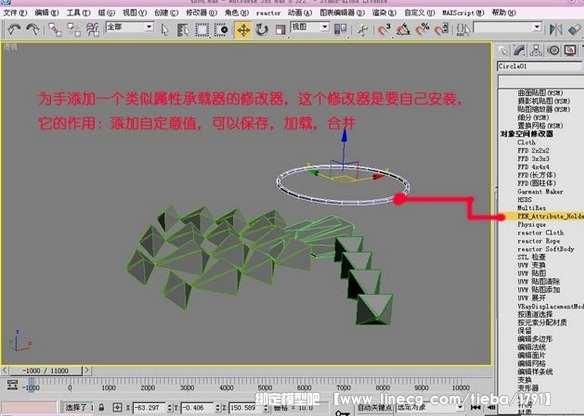Click the Circle01 object name field
Screen dimensions: 584x416
pos(540,66)
